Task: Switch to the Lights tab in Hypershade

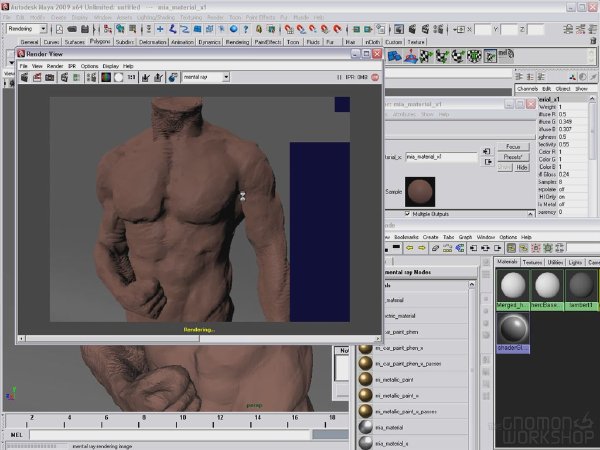Action: 575,262
